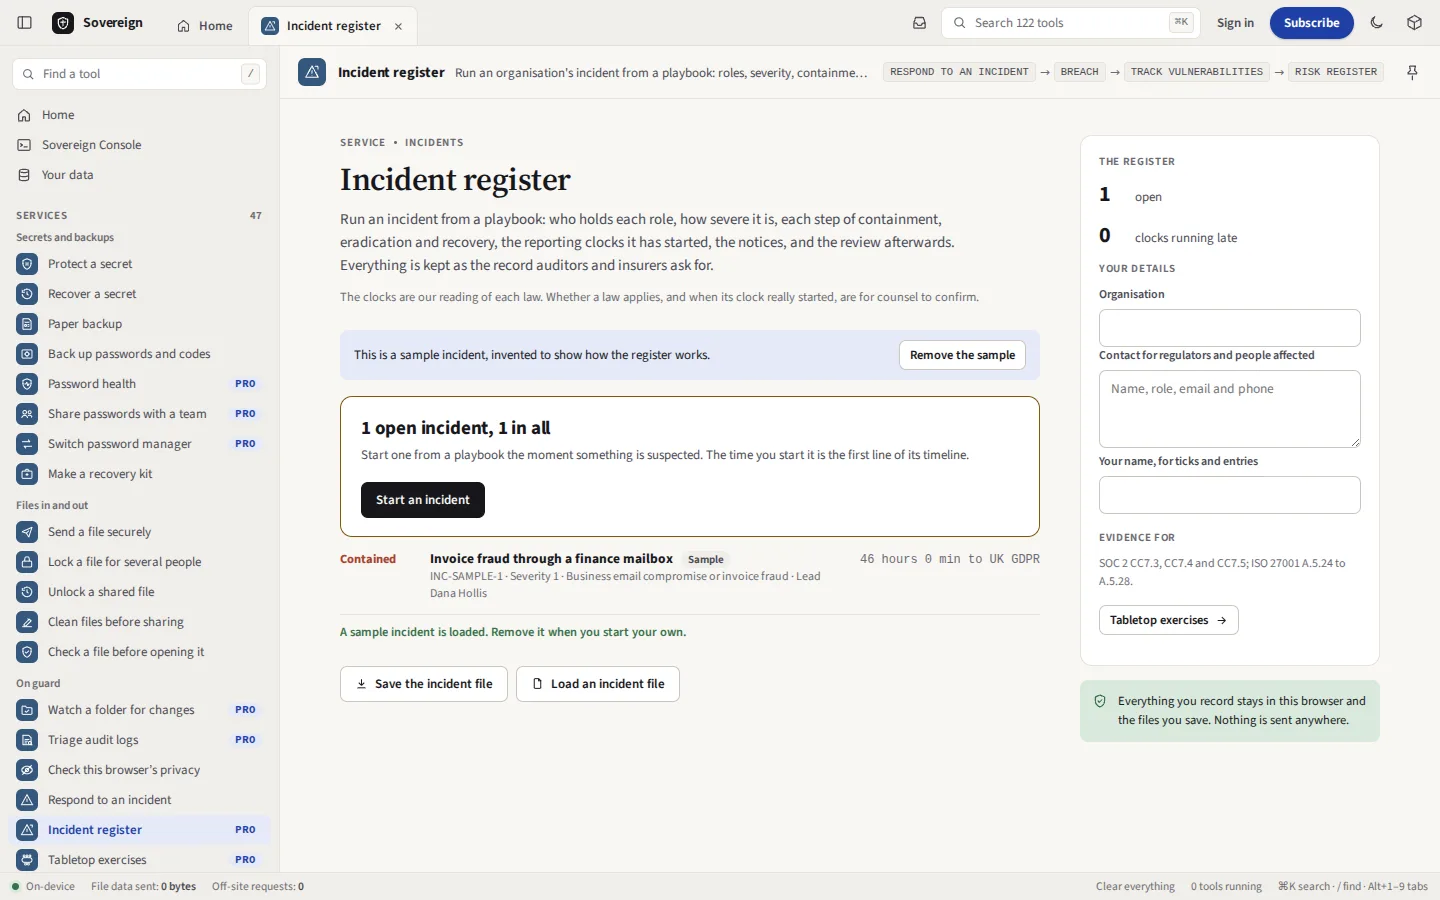This screenshot has width=1440, height=900.
Task: Open the Invoice fraud sample incident
Action: click(x=690, y=576)
